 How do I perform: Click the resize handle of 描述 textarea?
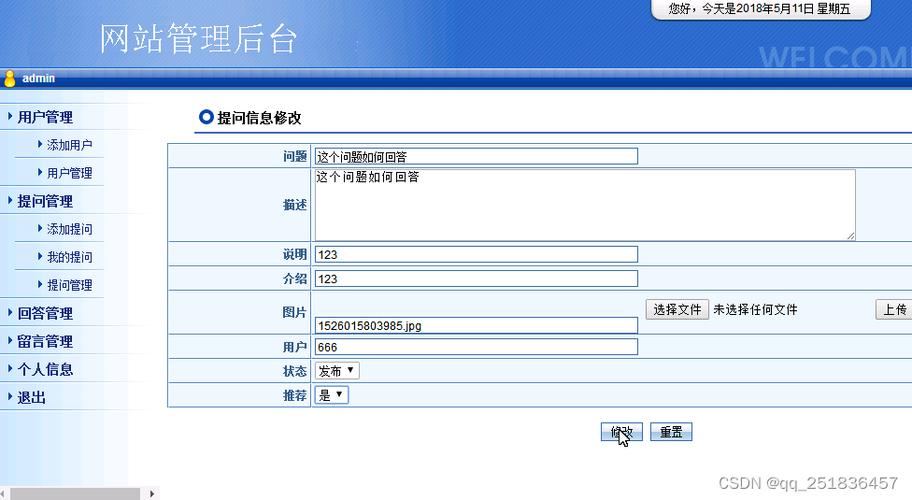click(x=851, y=235)
